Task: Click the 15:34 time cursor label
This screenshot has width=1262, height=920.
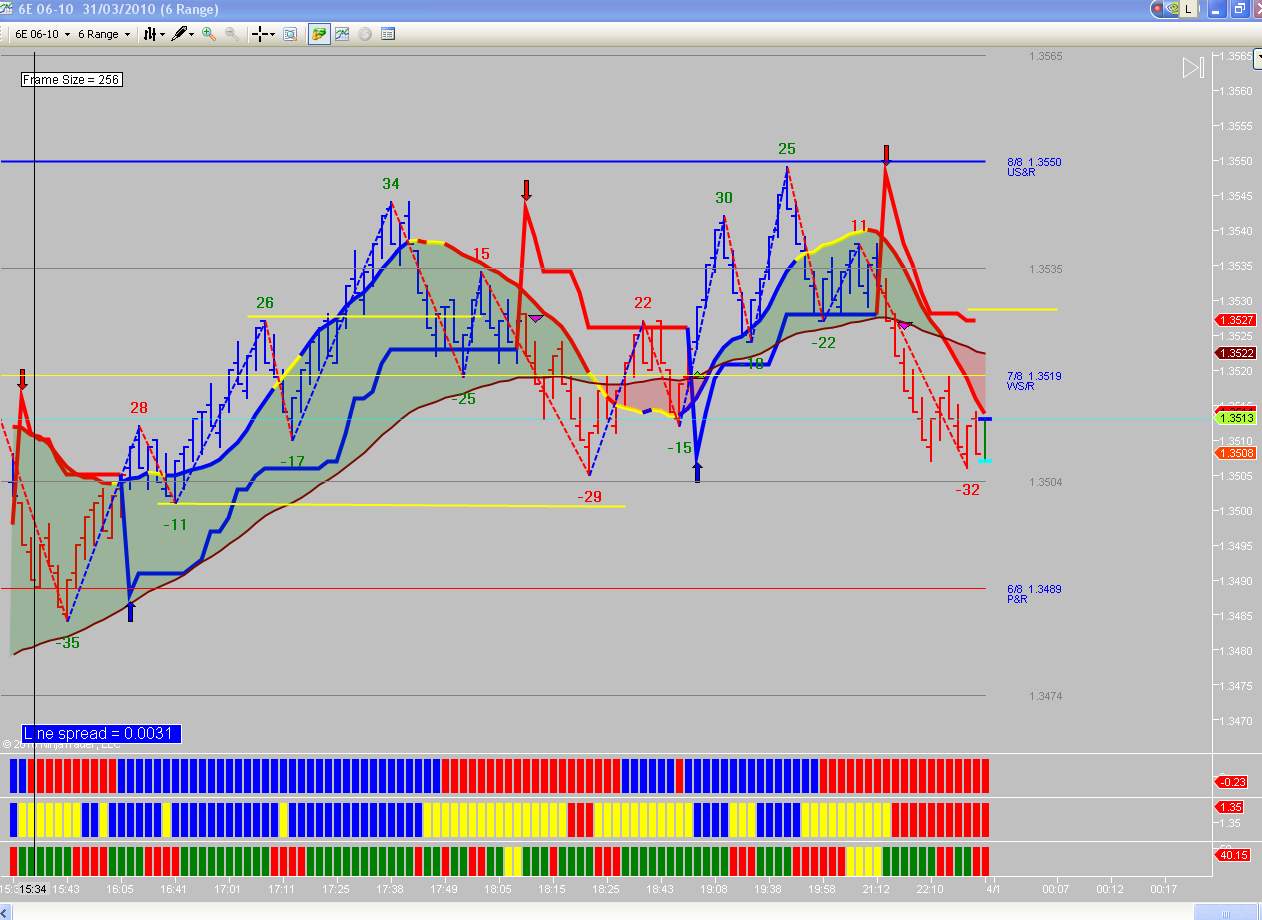Action: (33, 888)
